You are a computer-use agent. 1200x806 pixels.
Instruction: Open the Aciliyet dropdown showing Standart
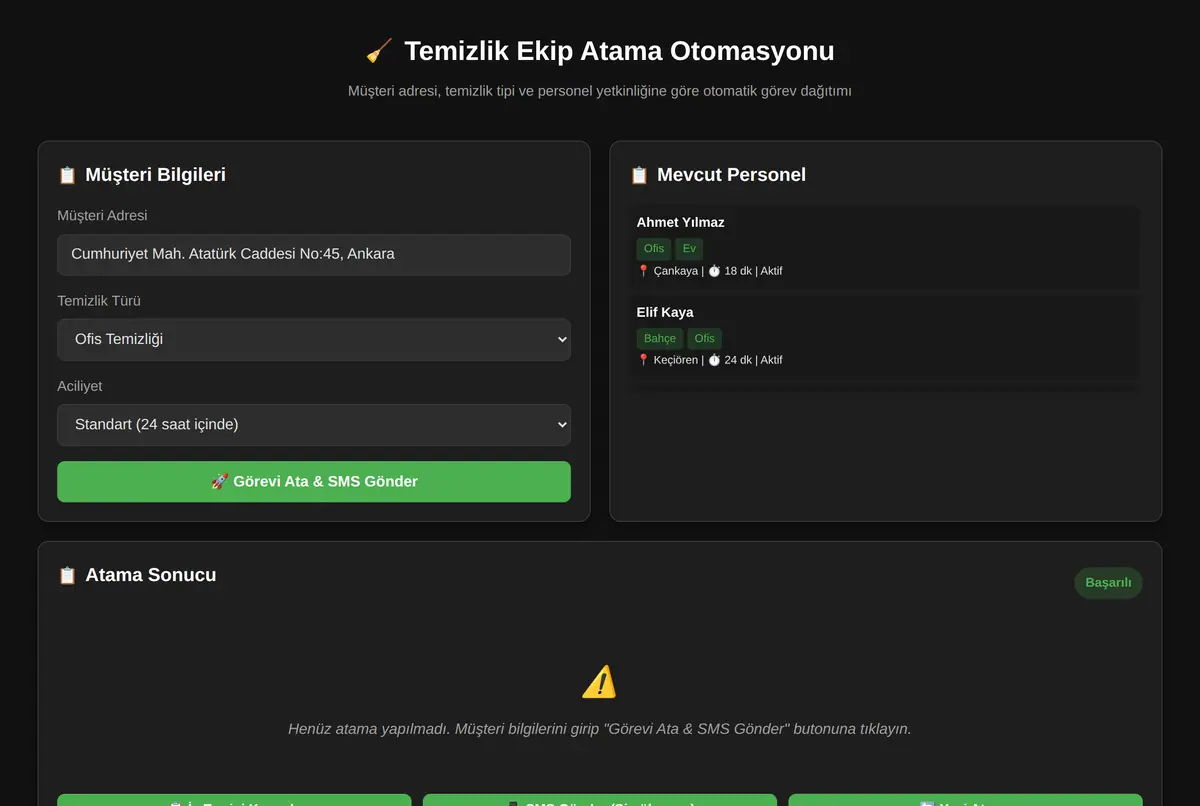coord(314,424)
